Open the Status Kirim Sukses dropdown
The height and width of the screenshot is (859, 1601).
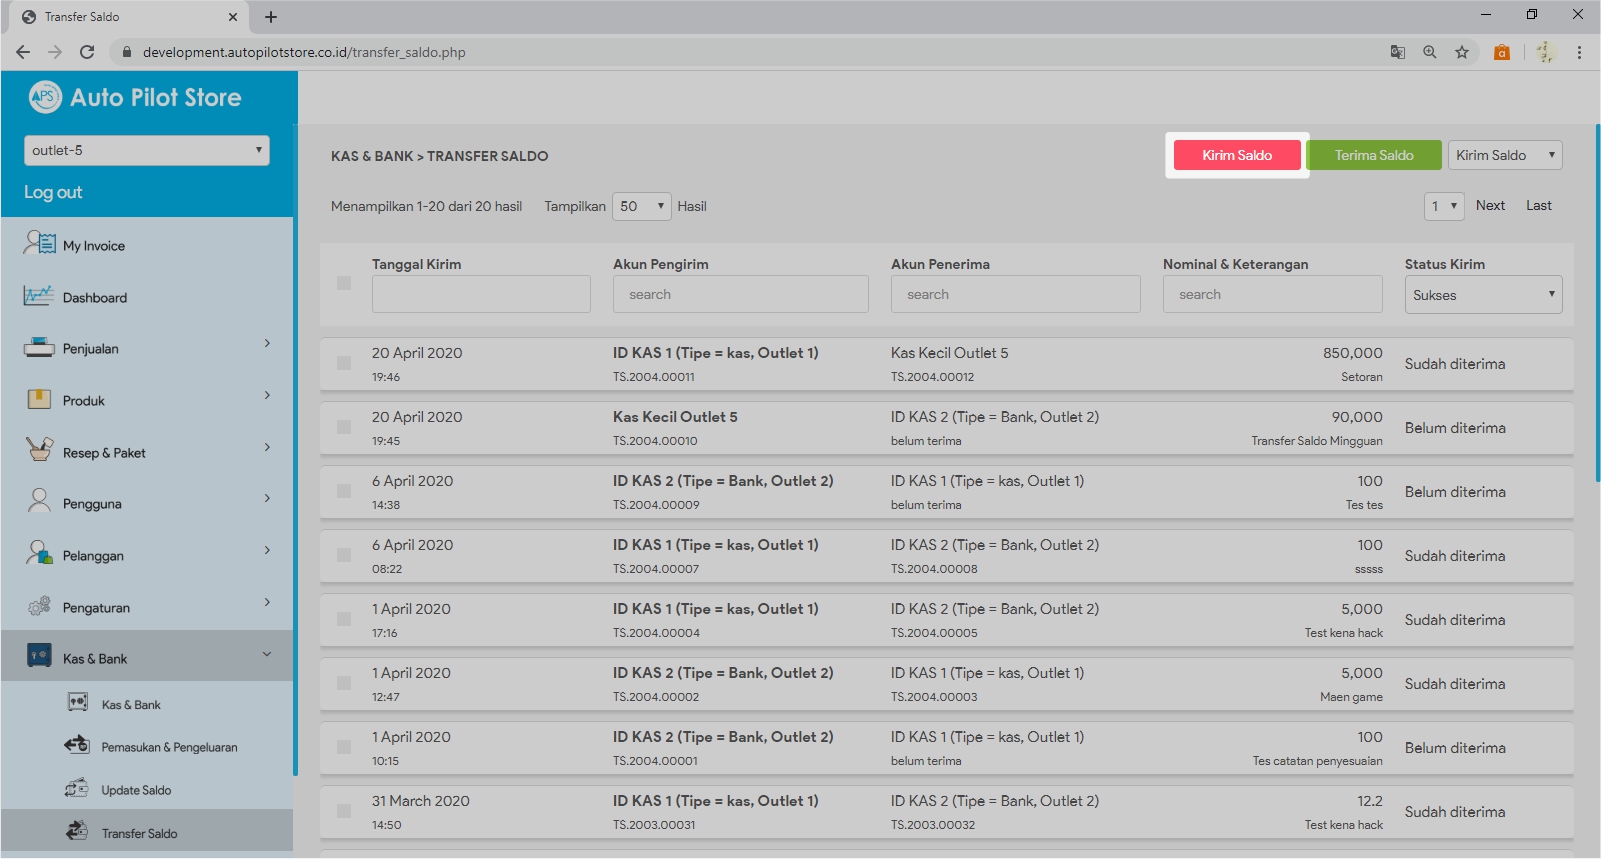click(1483, 295)
